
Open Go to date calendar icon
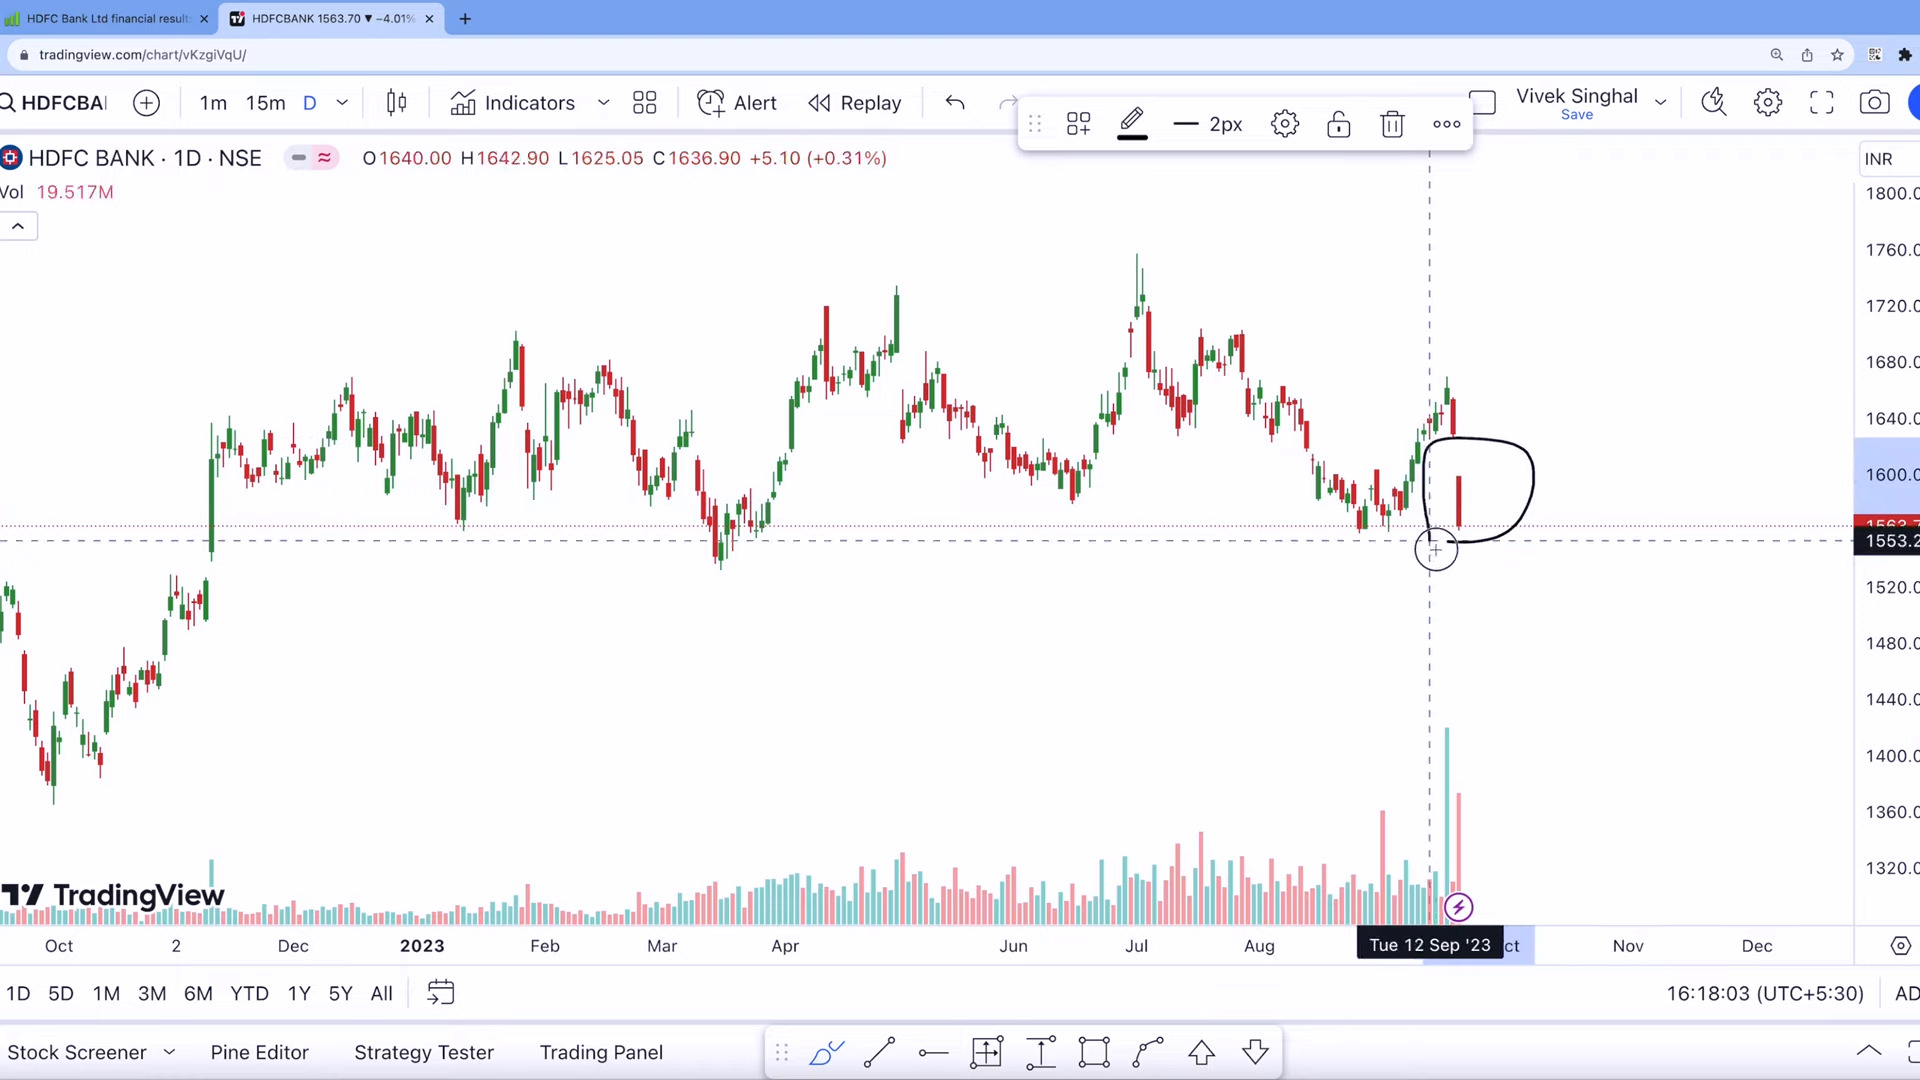click(441, 993)
